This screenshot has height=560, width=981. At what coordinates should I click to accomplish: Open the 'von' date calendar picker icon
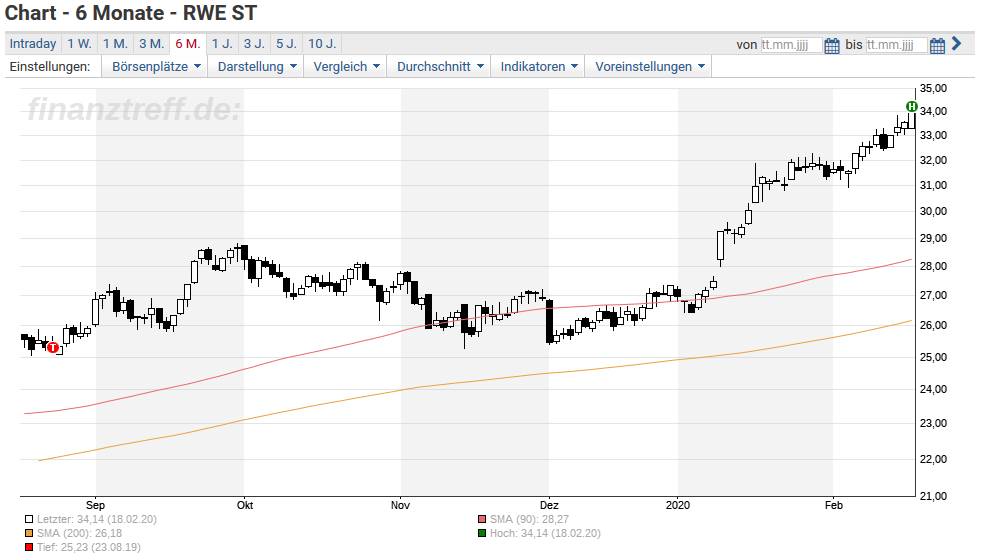831,45
